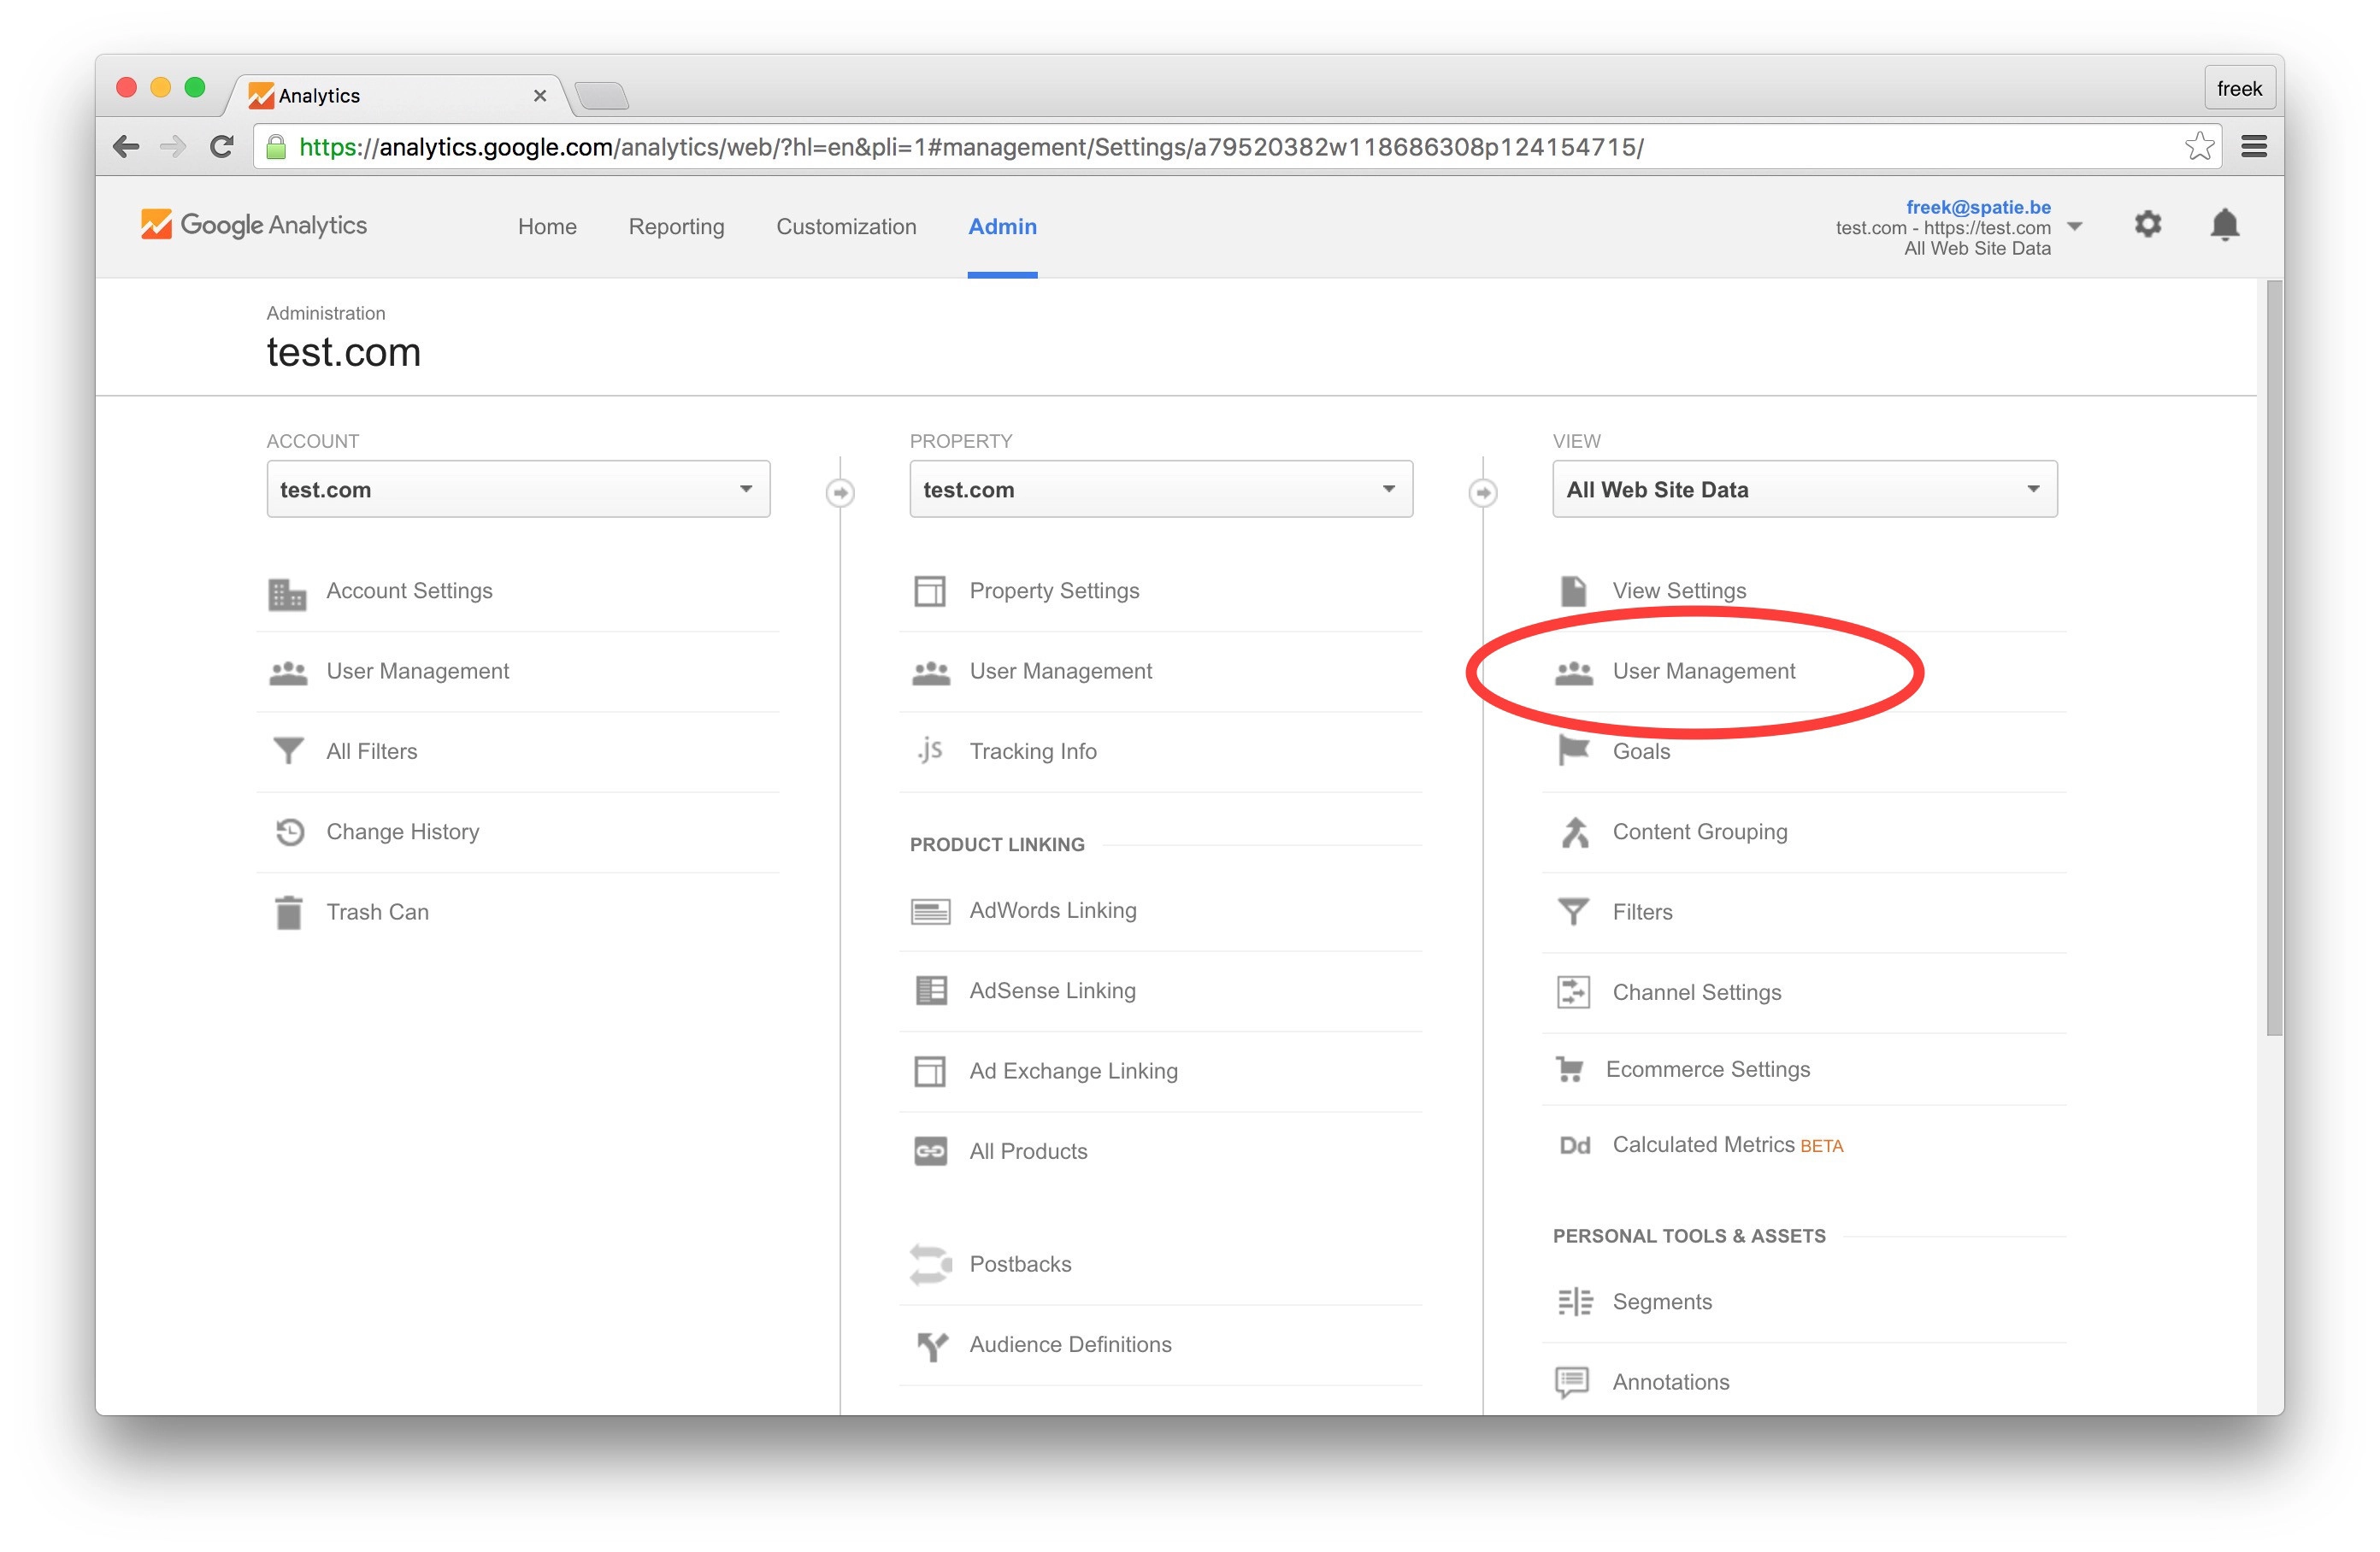Screen dimensions: 2380x1552
Task: Open View column User Management link
Action: pyautogui.click(x=1703, y=671)
